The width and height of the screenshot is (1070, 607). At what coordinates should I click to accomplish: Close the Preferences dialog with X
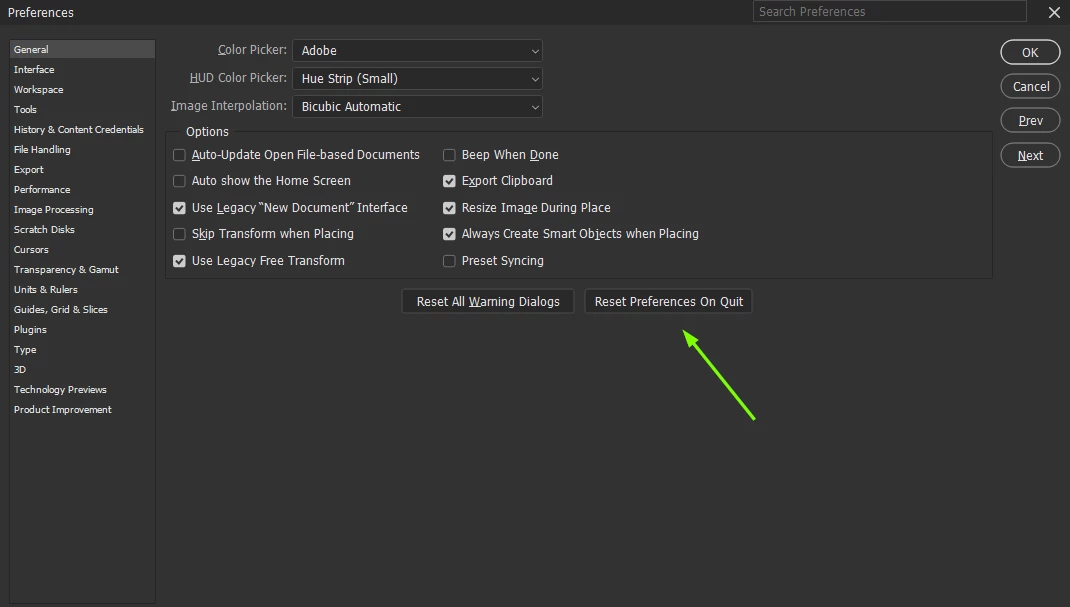1054,12
